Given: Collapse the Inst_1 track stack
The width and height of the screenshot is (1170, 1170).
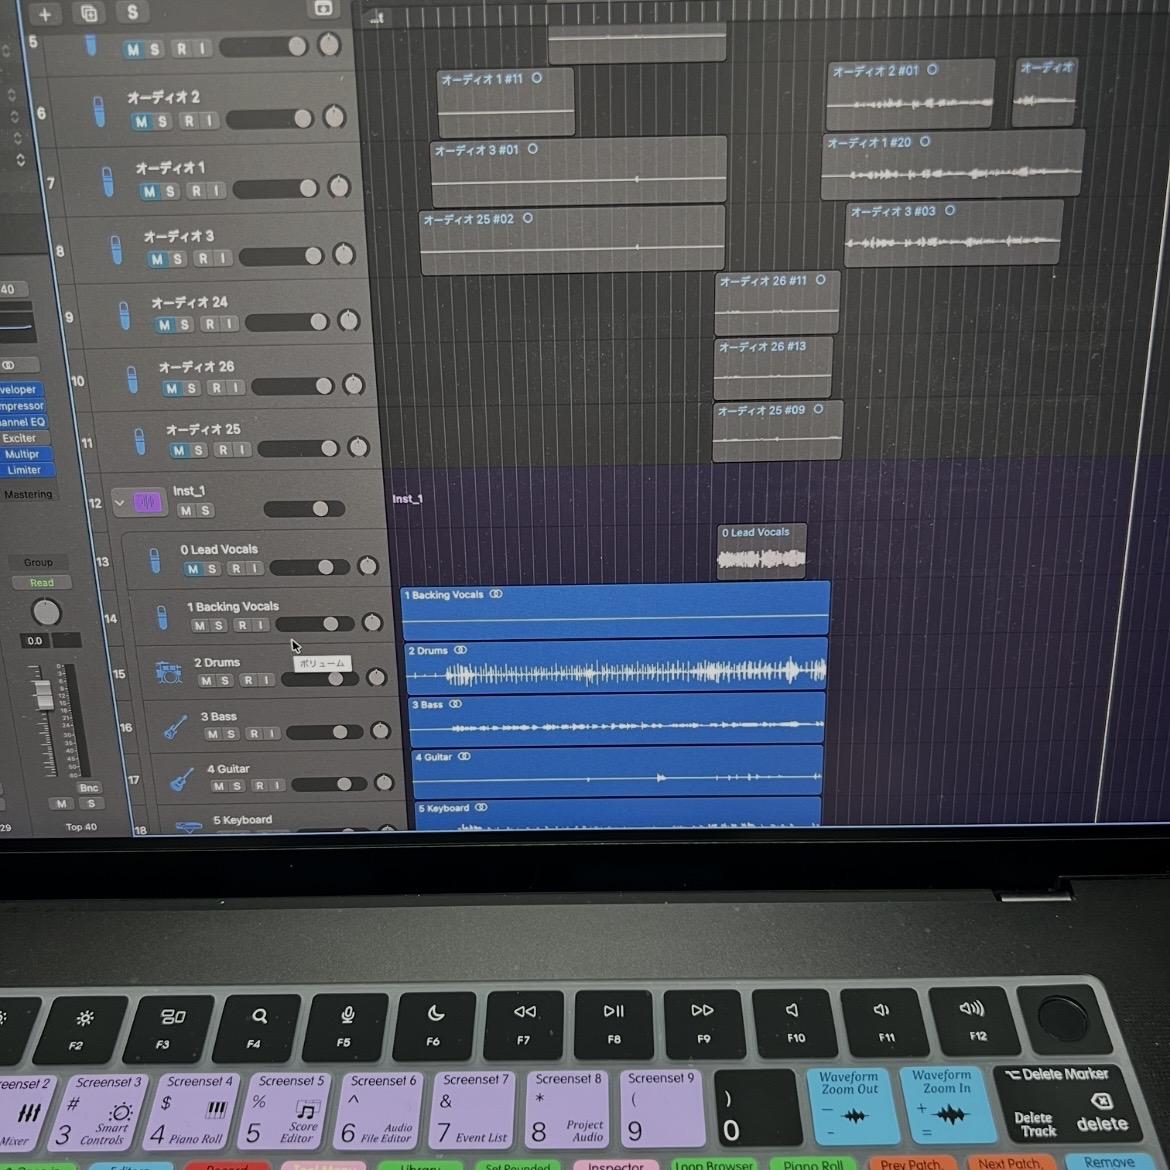Looking at the screenshot, I should coord(119,502).
